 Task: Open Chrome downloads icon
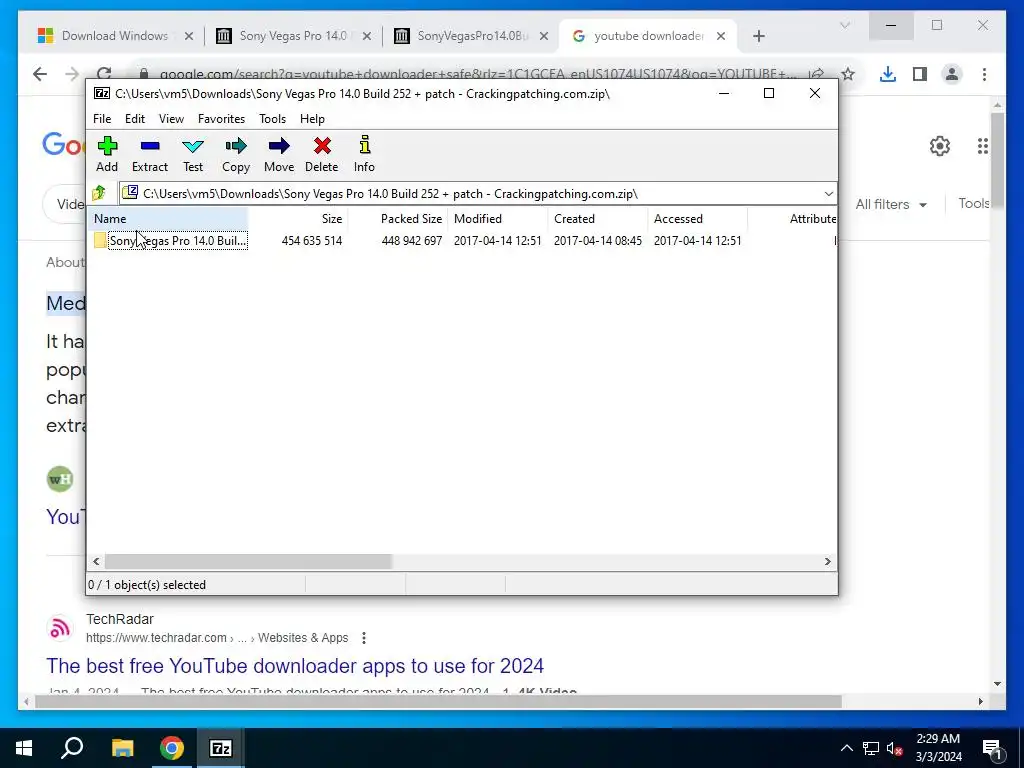(888, 74)
